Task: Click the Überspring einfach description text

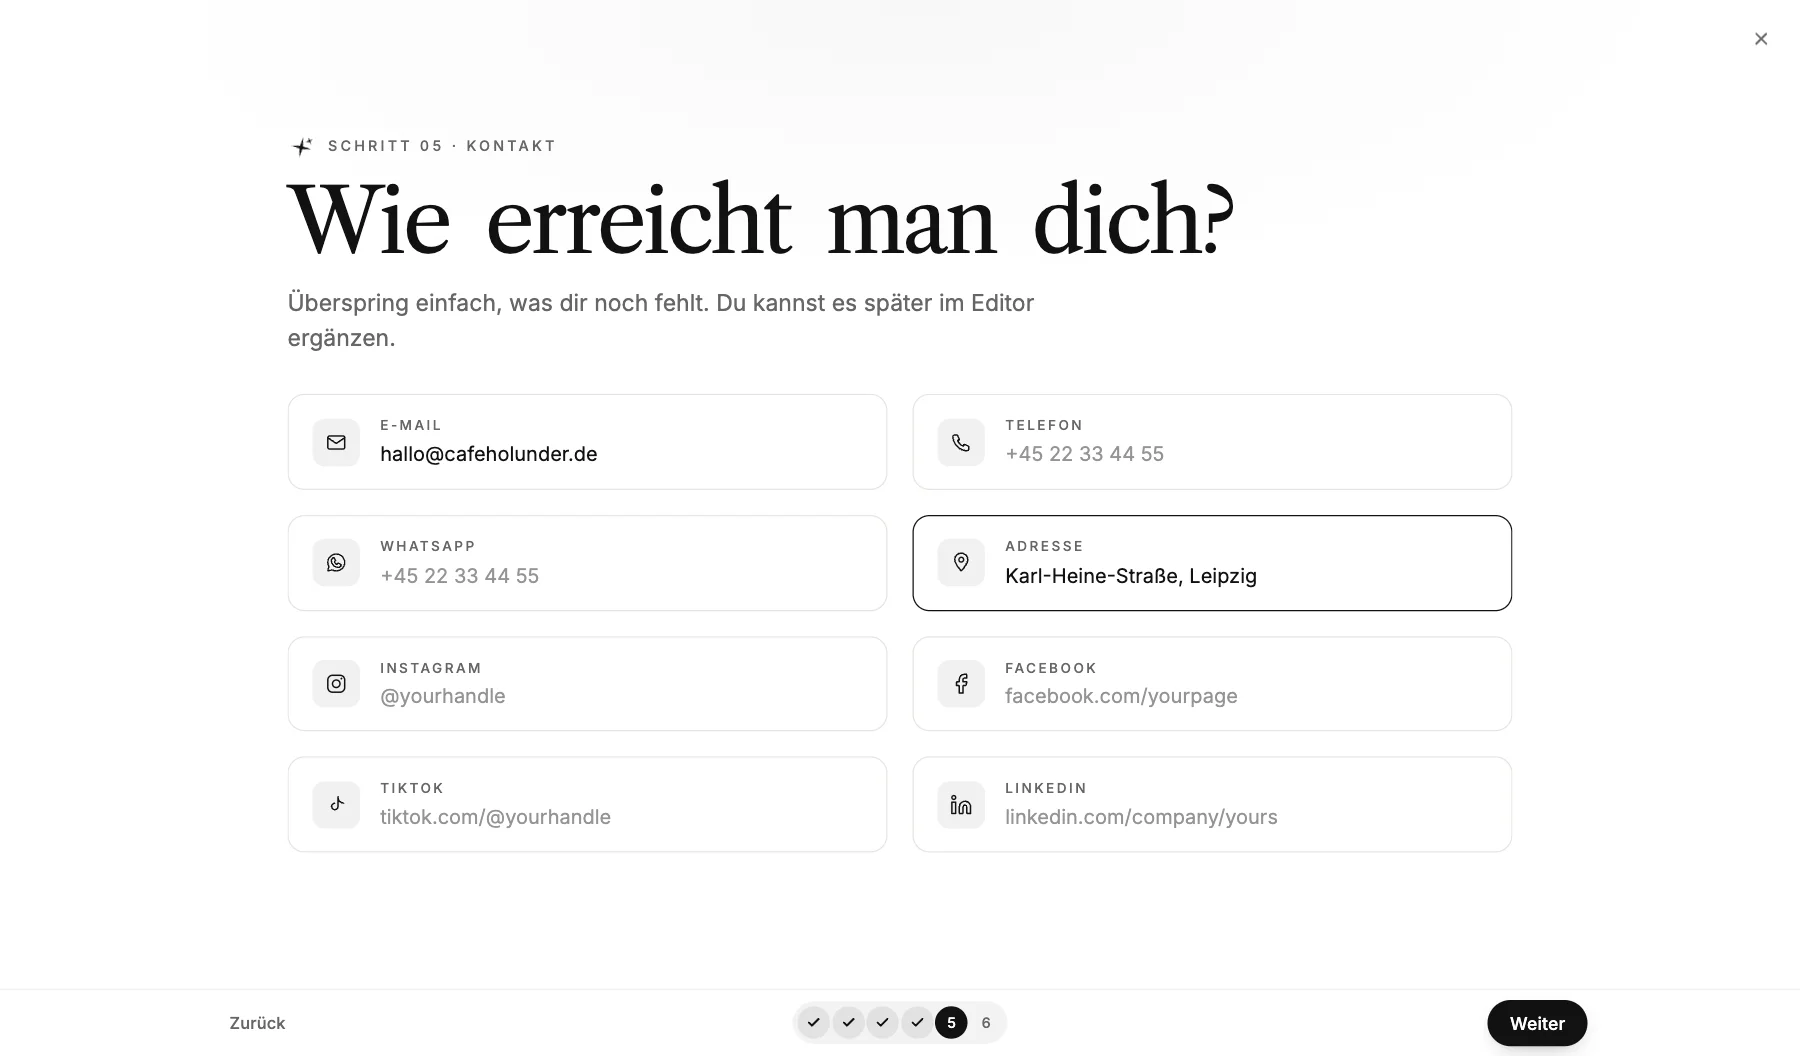Action: [661, 320]
